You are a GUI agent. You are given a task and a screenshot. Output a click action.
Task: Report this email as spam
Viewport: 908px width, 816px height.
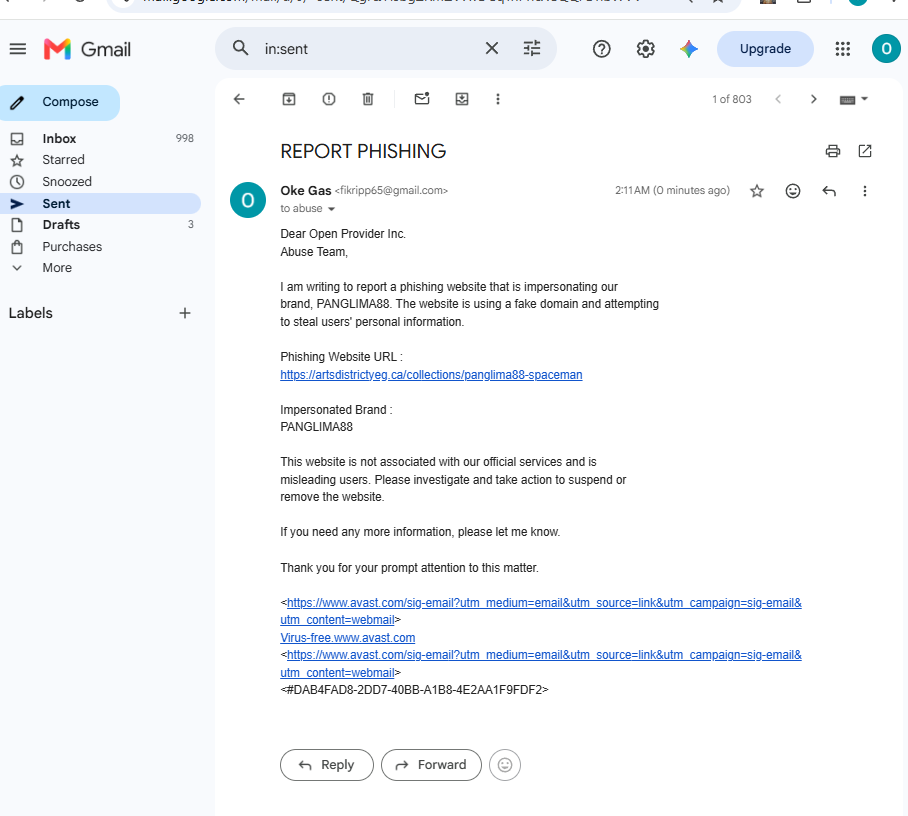[328, 99]
